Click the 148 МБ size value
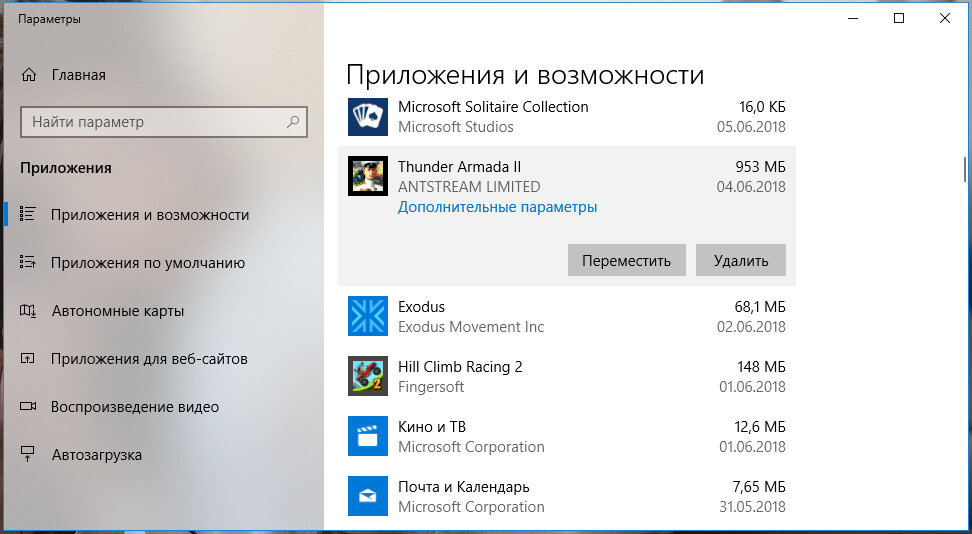The width and height of the screenshot is (972, 534). pos(761,367)
